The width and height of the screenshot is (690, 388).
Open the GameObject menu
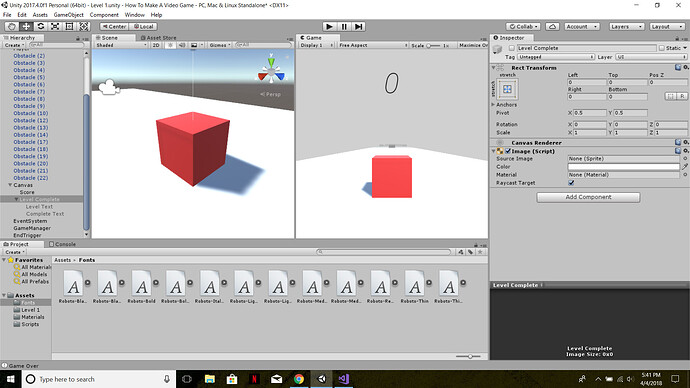[68, 15]
